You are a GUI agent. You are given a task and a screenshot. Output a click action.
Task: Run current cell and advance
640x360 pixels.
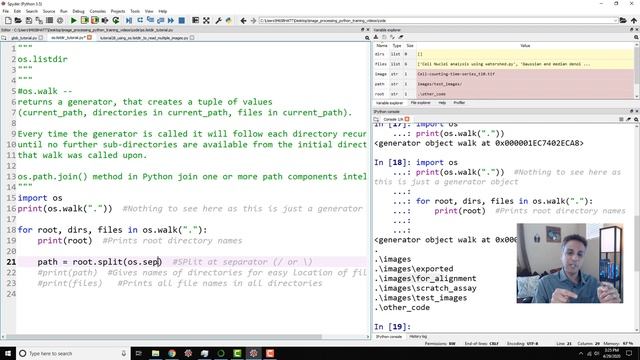[95, 20]
